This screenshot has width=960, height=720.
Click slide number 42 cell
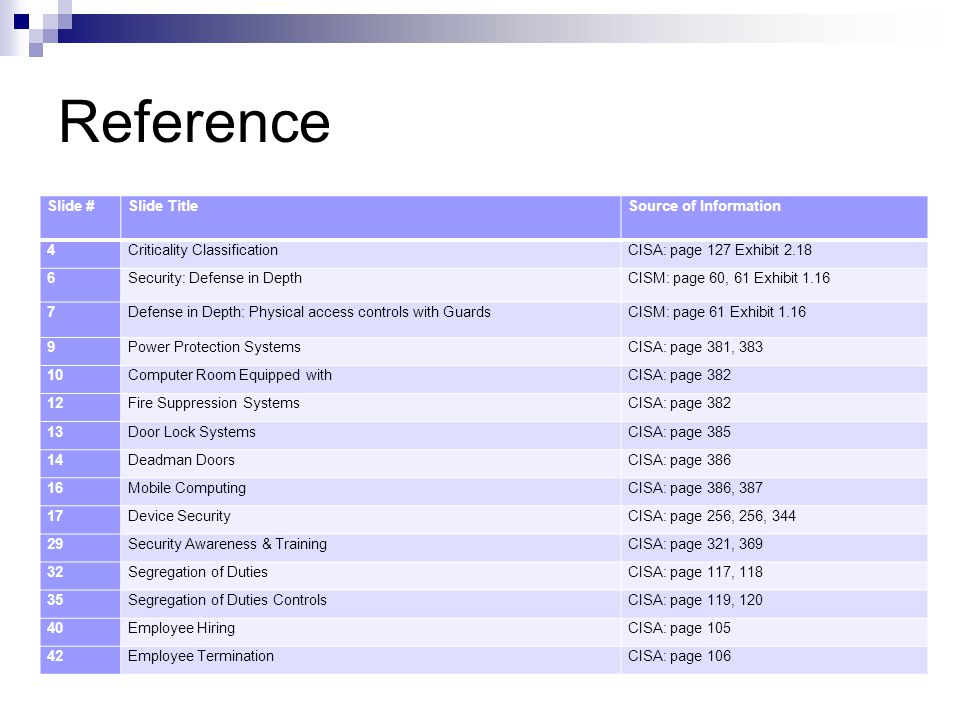coord(80,660)
